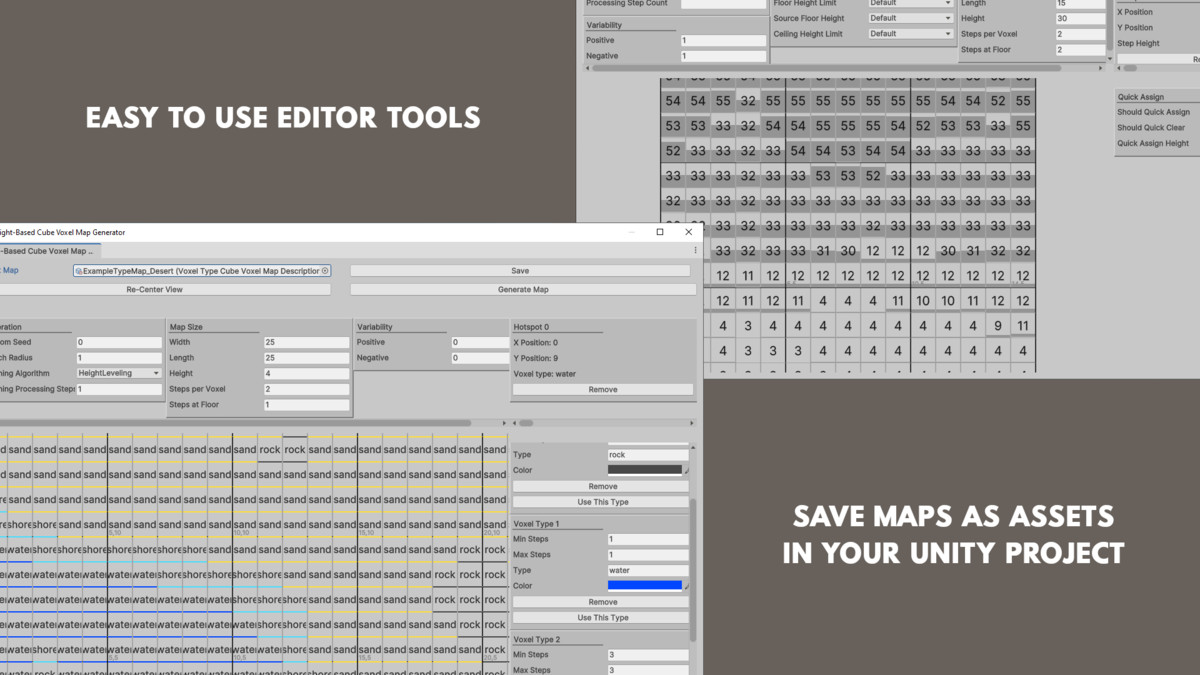The image size is (1200, 675).
Task: Click object picker circle in ExampleTypeMap_Desert field
Action: tap(325, 271)
